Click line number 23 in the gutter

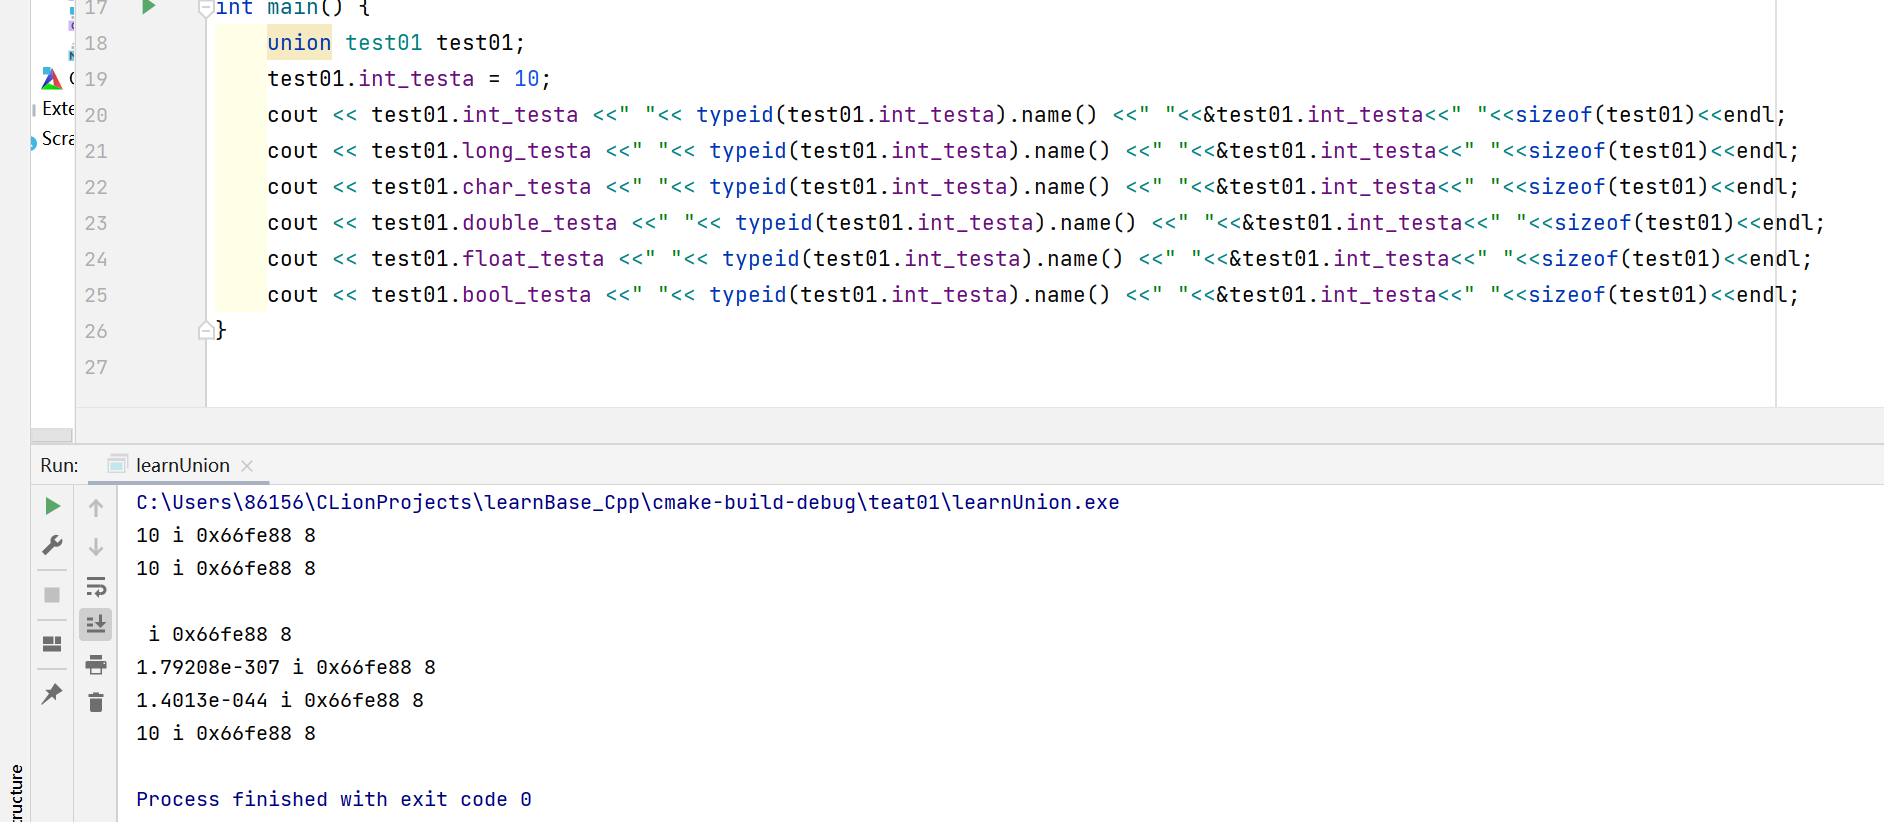96,223
